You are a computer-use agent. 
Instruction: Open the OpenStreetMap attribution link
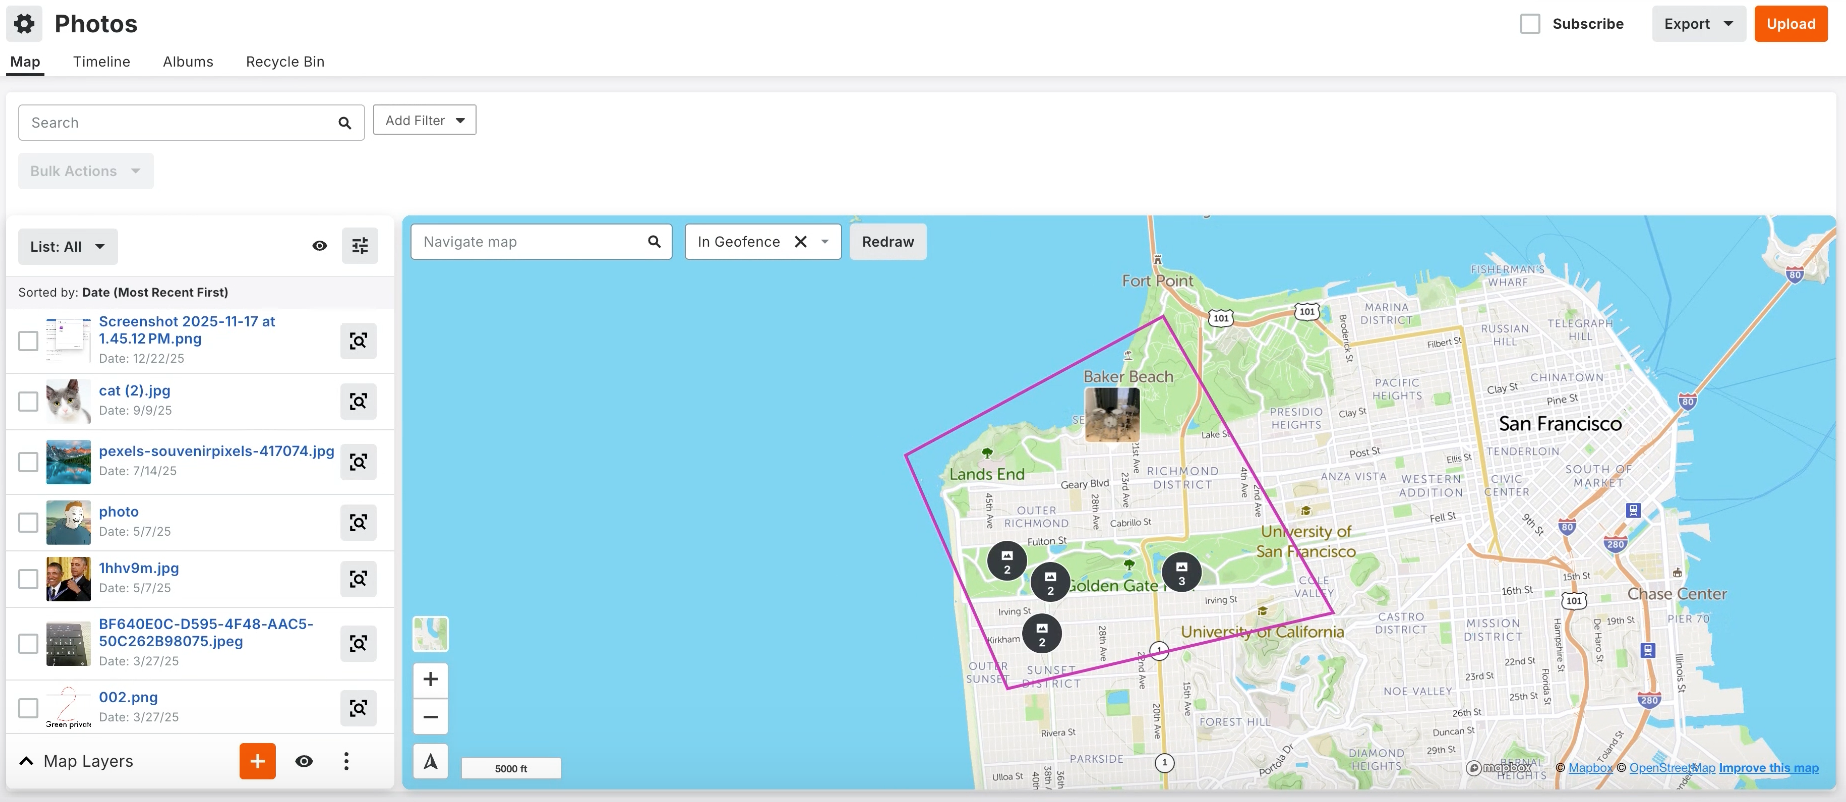tap(1672, 768)
